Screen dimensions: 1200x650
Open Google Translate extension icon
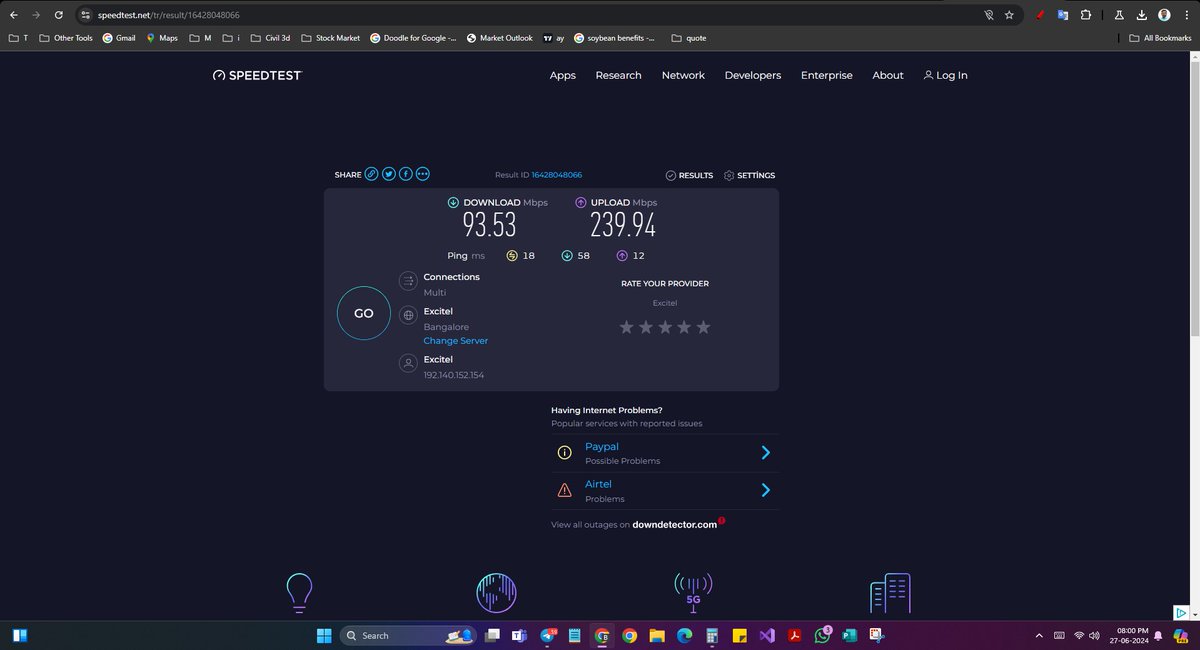[x=1063, y=15]
